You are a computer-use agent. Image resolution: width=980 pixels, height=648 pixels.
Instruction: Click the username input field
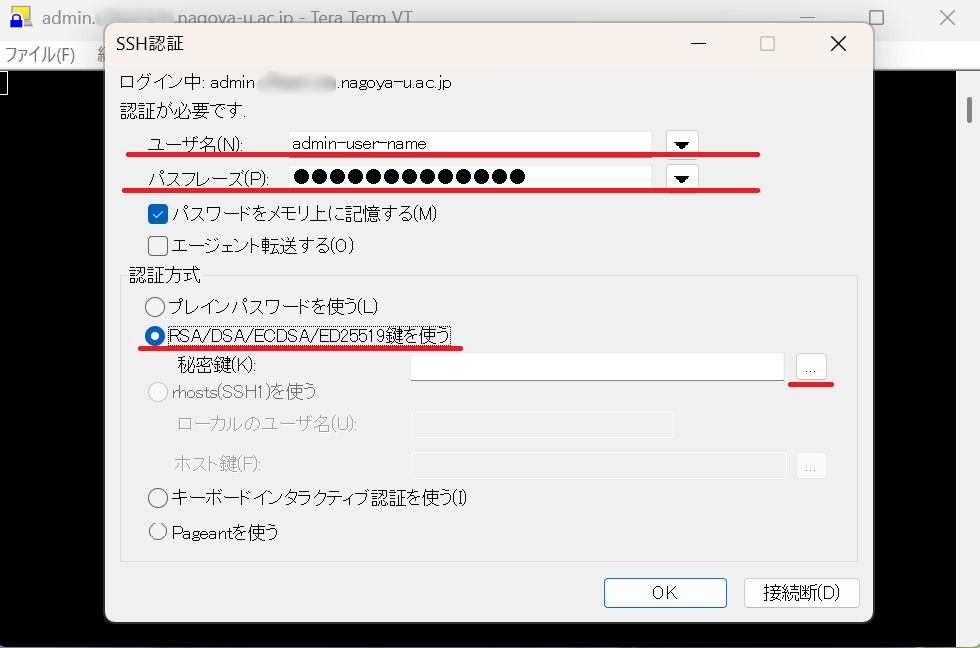coord(470,144)
